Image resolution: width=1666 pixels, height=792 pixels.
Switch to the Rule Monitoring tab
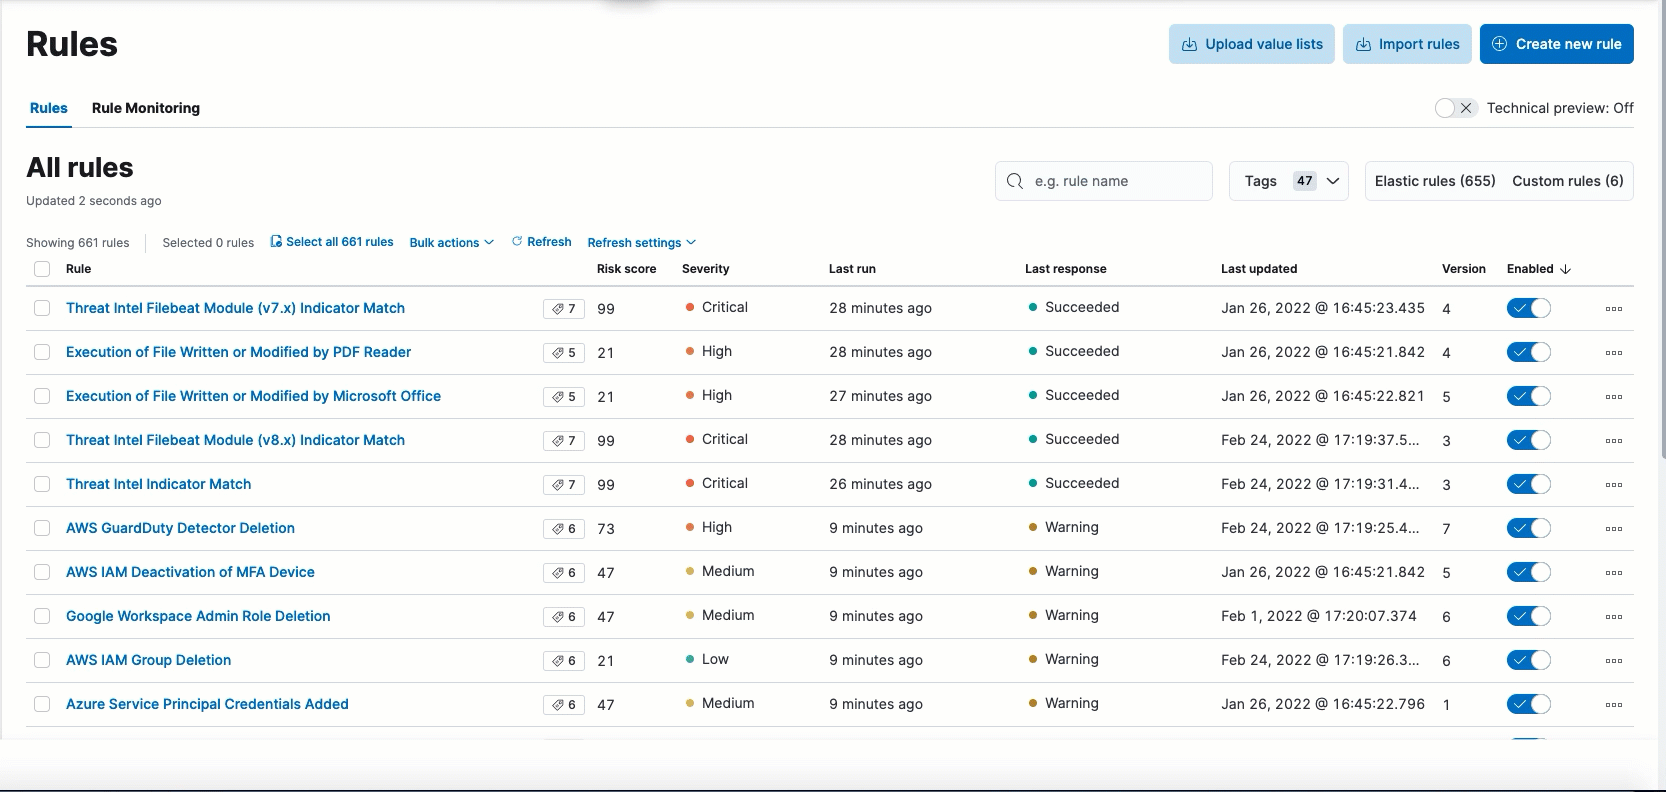pos(146,108)
